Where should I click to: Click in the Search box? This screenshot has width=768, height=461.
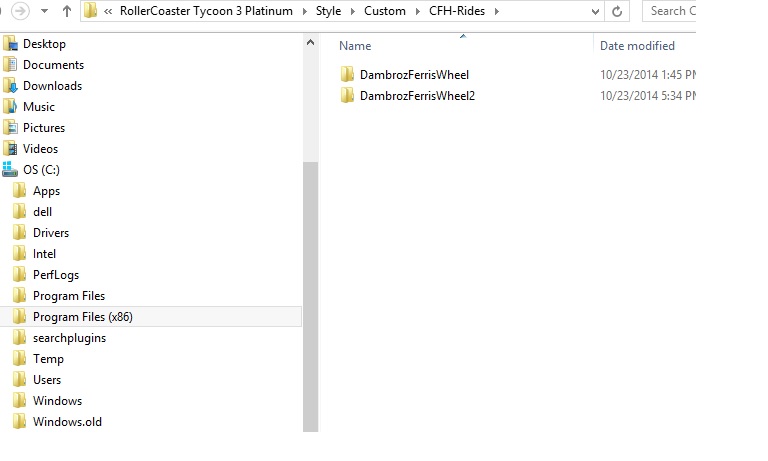(670, 11)
